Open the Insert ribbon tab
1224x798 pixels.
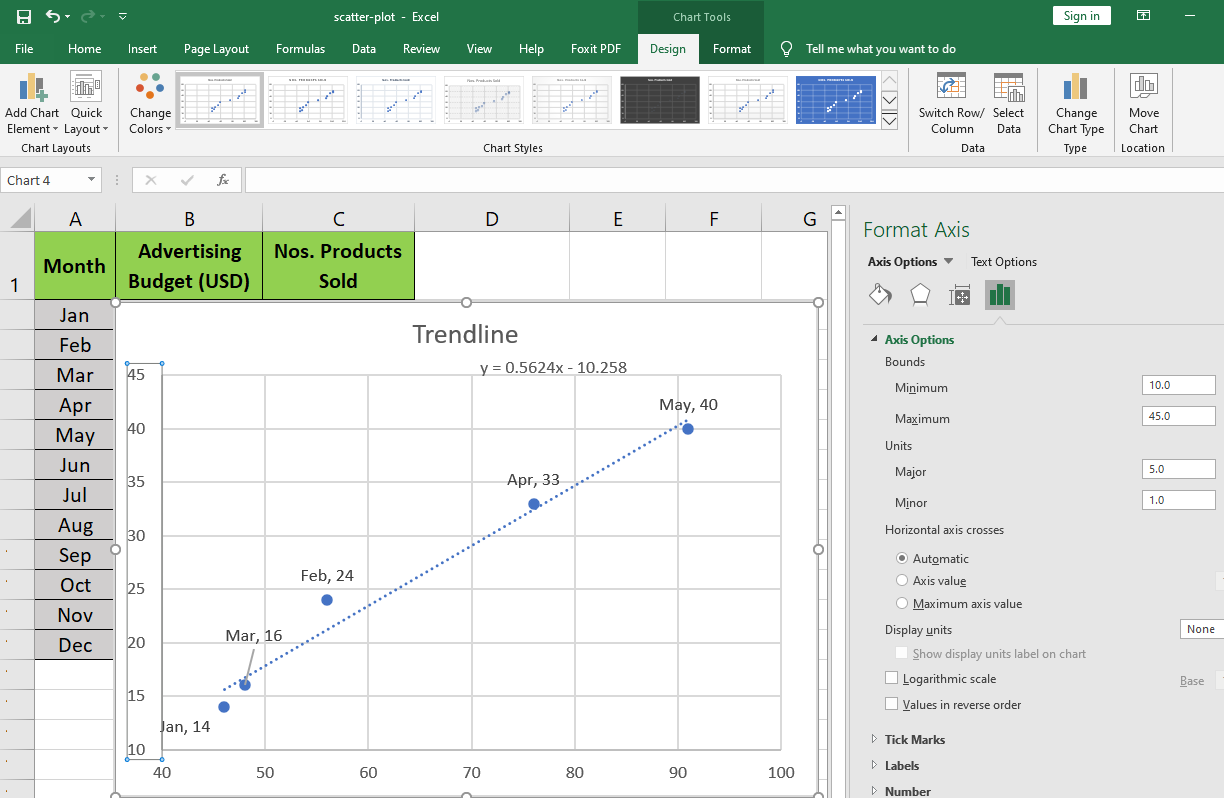tap(142, 49)
